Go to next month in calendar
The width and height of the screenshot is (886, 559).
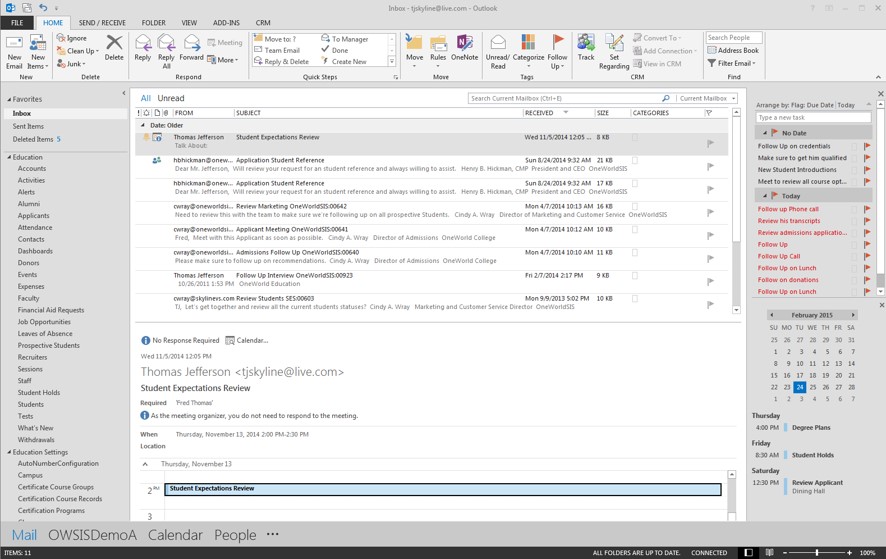(853, 315)
